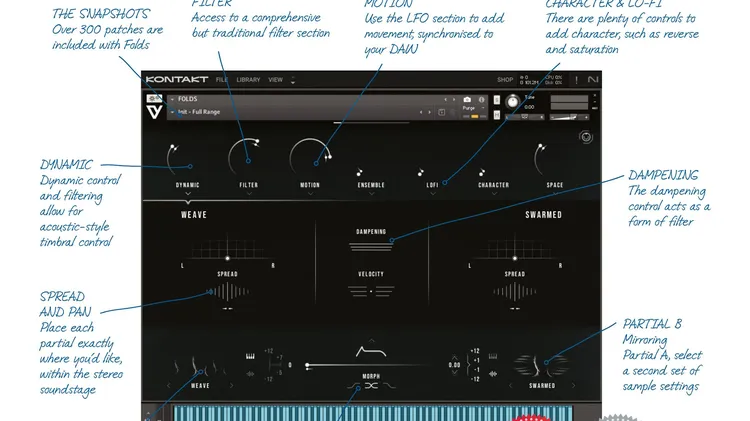
Task: Click the SWARMED pan position dot
Action: tap(515, 258)
